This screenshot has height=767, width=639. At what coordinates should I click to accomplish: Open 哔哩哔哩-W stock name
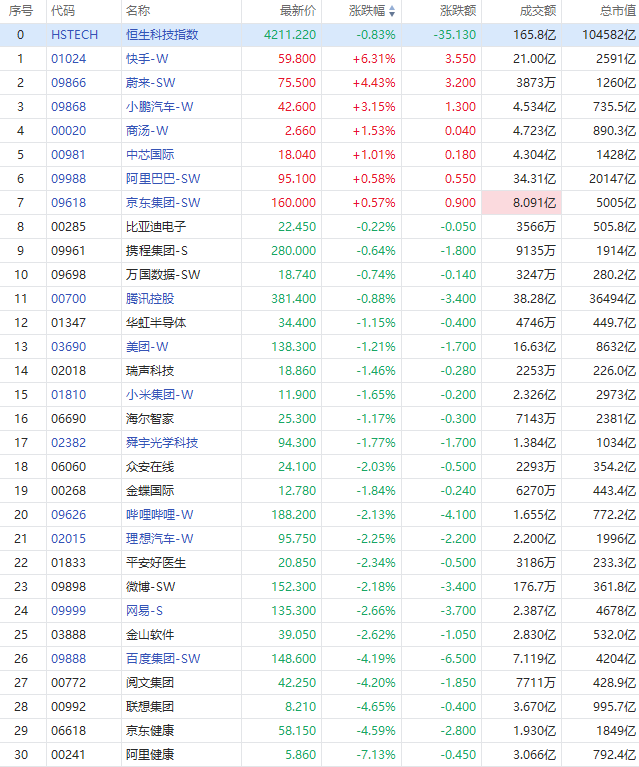point(160,514)
